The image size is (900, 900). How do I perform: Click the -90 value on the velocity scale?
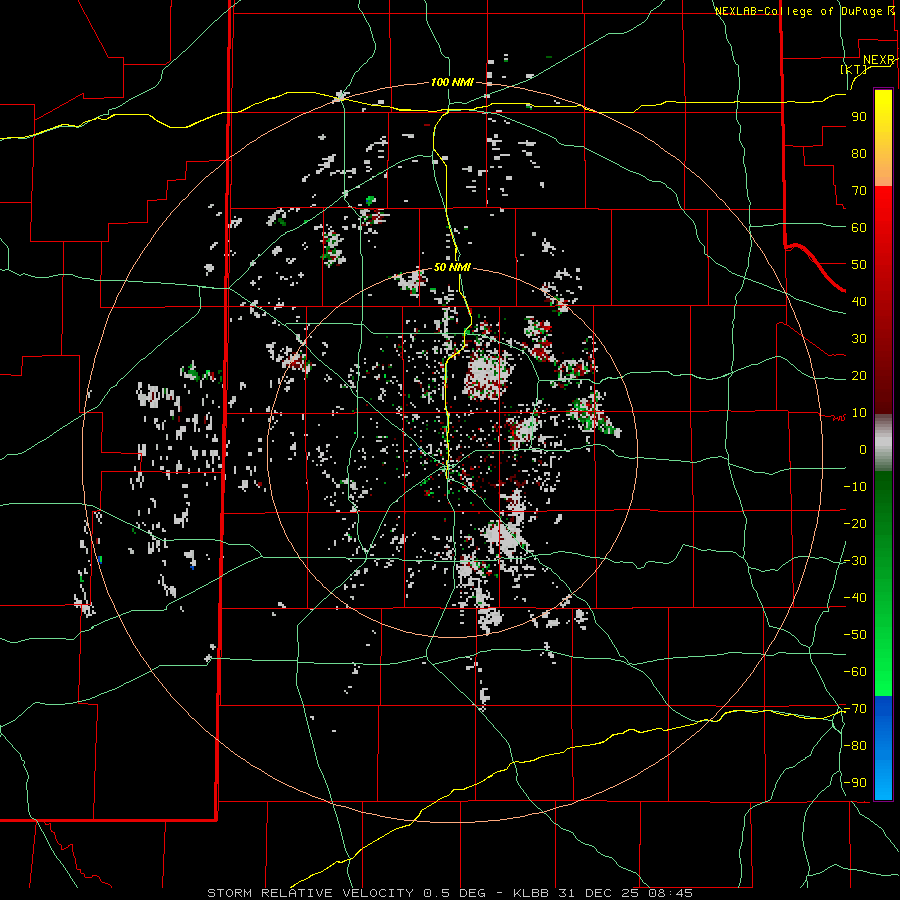point(855,783)
